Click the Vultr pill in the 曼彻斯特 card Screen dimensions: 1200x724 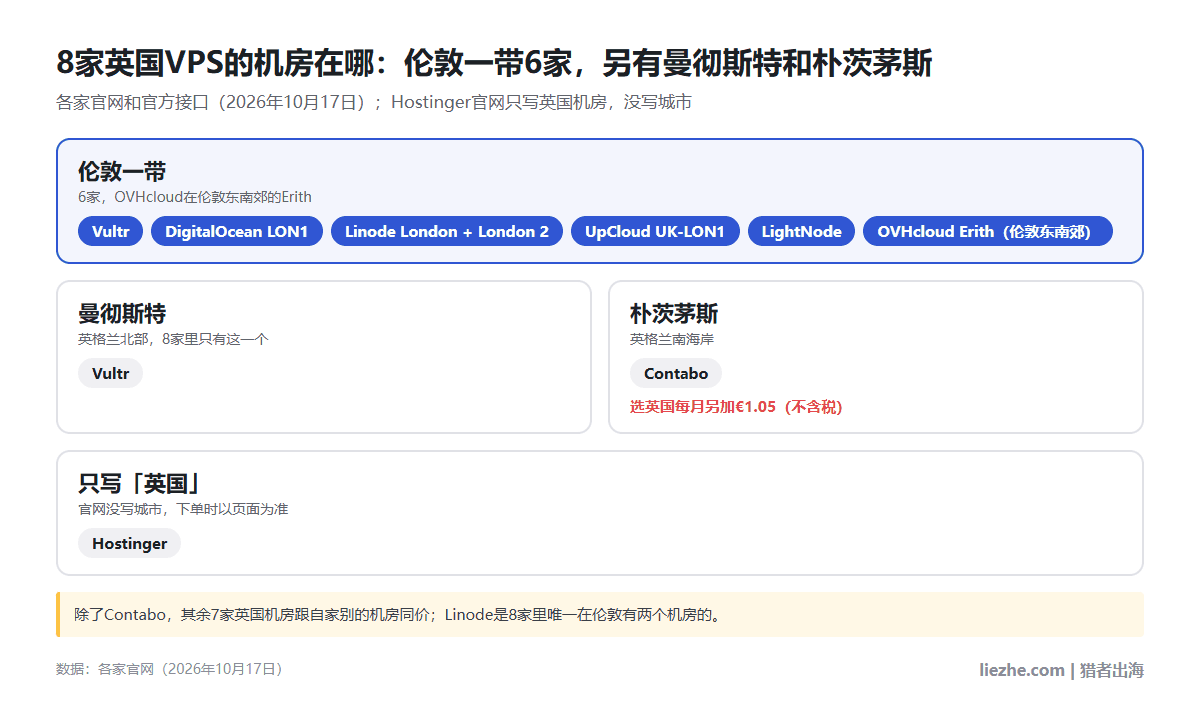110,373
